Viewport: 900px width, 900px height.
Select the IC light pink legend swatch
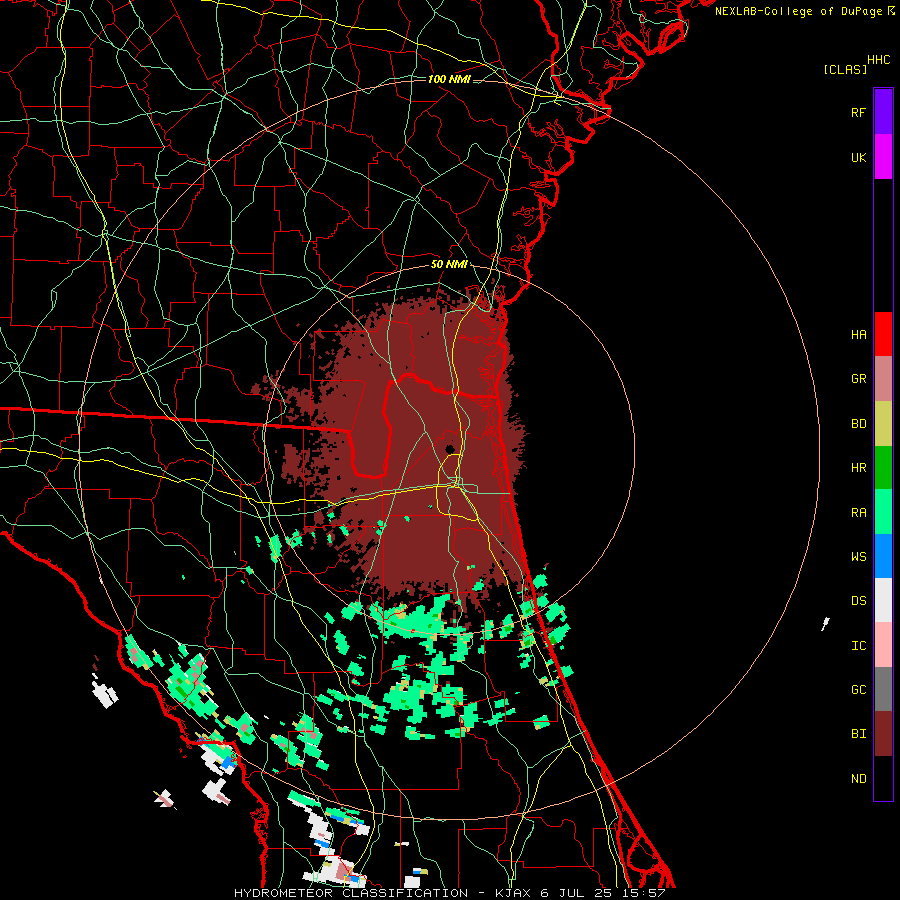(883, 645)
